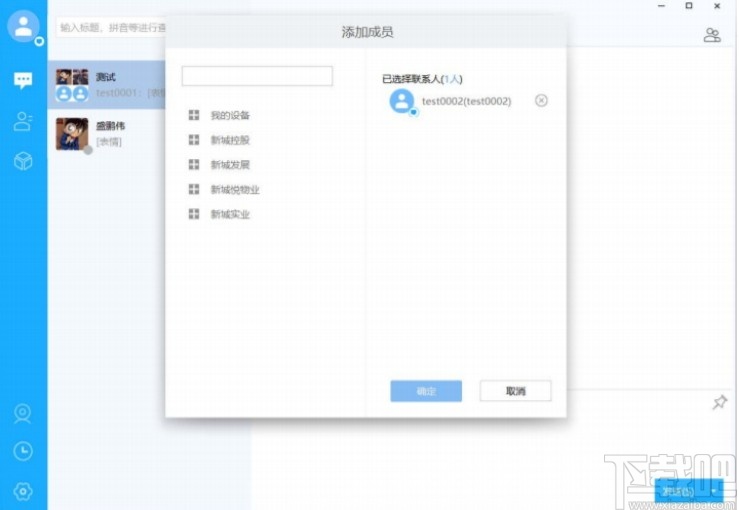Click the pin icon in chat area
The image size is (739, 510).
click(x=719, y=402)
